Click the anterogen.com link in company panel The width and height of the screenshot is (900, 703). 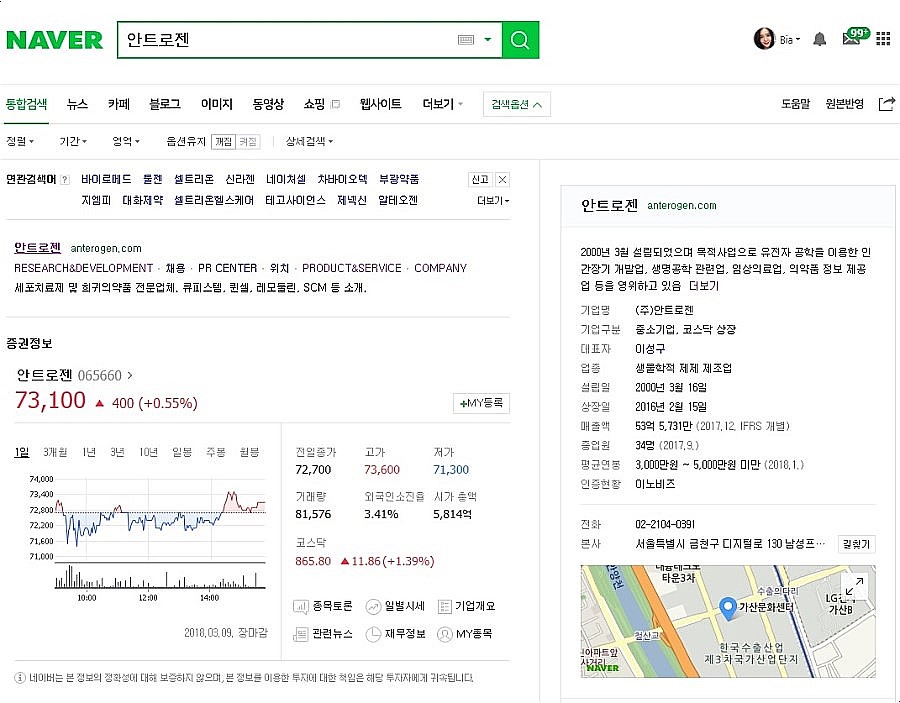[682, 205]
